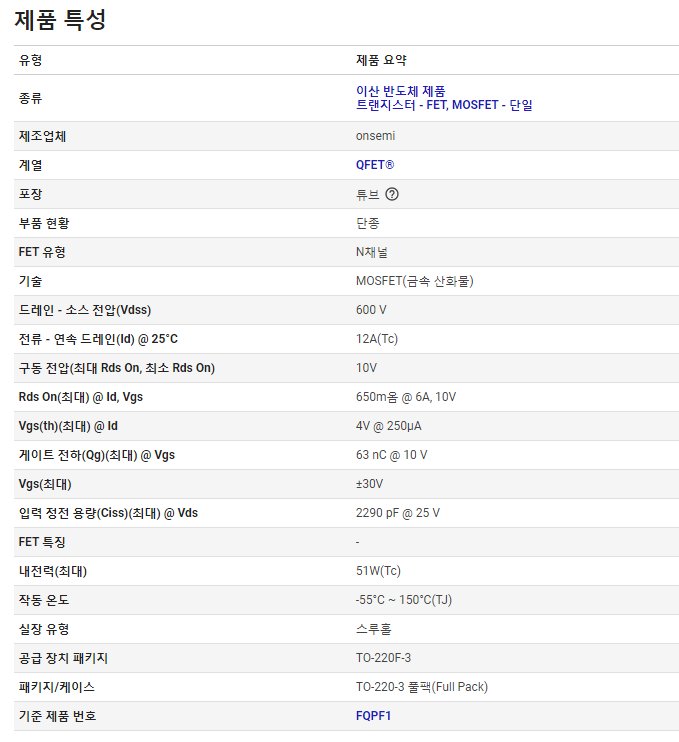Select the Rds On(최대) @ Id, Vgs label
679x742 pixels.
(x=80, y=397)
